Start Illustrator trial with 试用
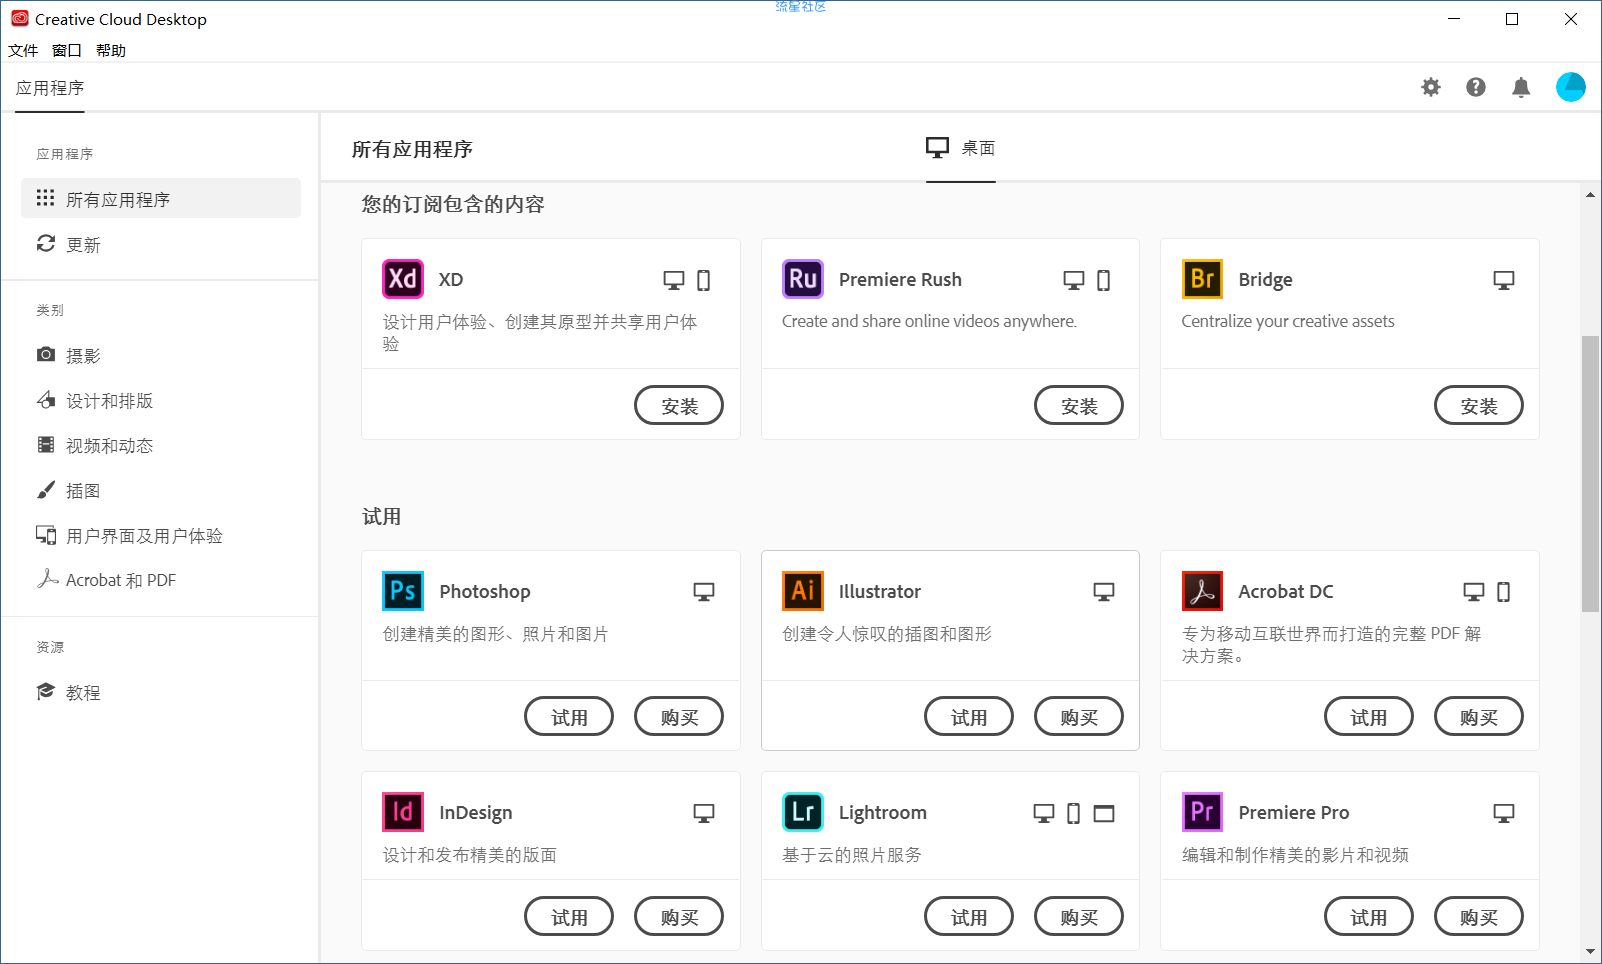 coord(969,716)
